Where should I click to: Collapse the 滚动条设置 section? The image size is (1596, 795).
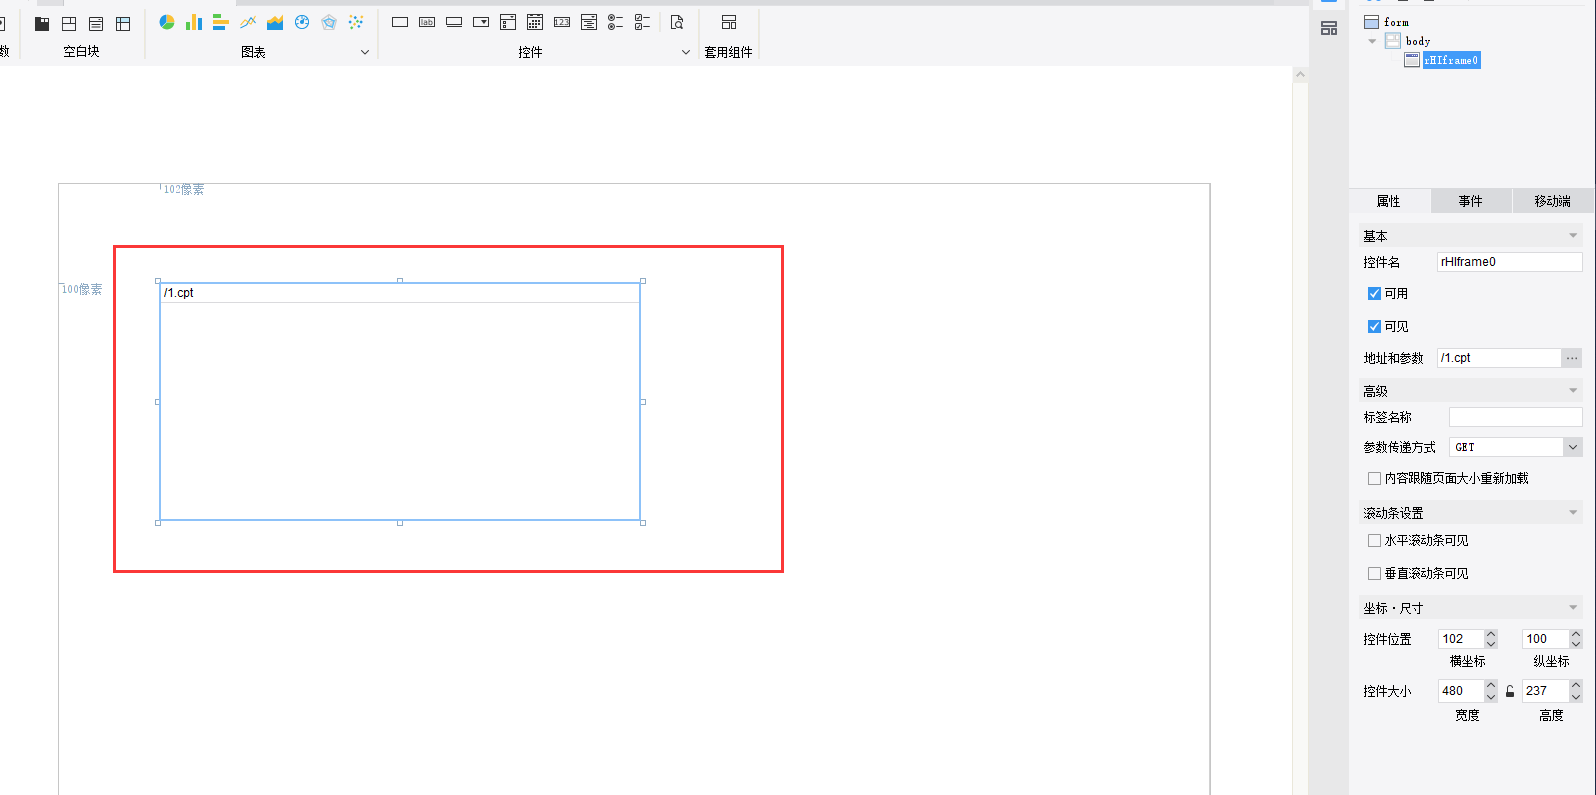(1573, 513)
